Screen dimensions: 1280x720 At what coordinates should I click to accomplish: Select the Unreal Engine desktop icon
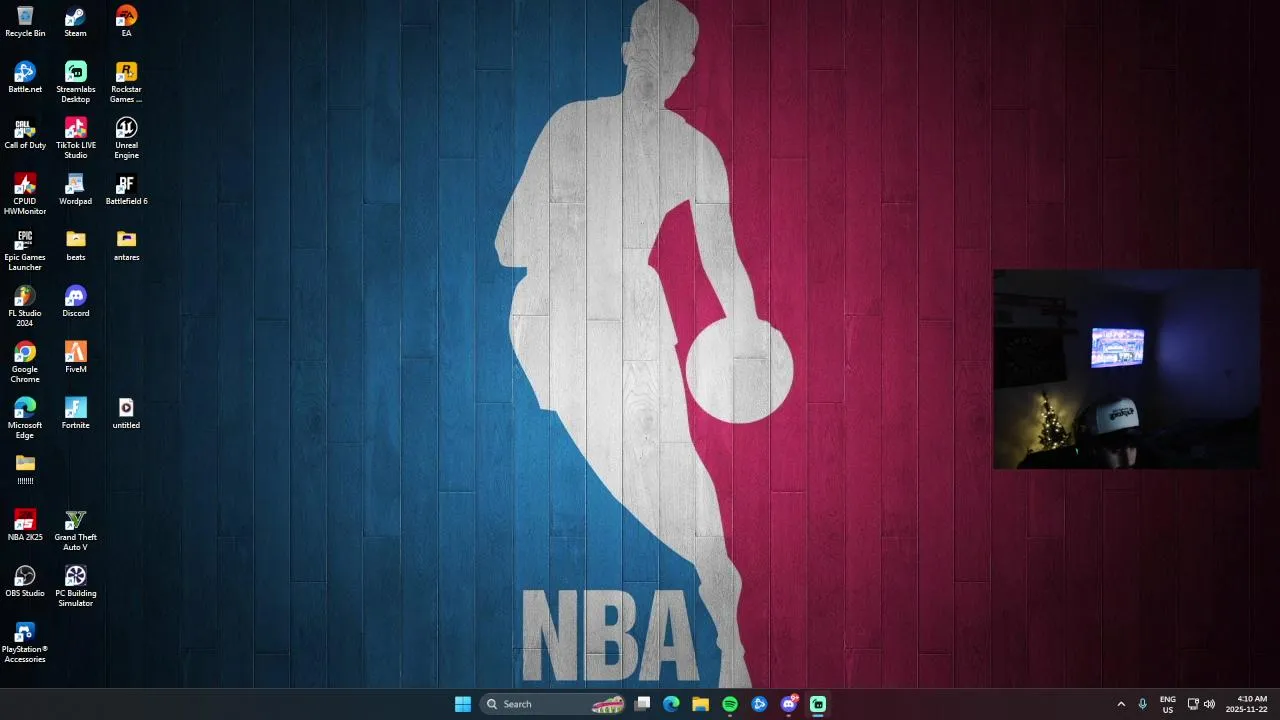pyautogui.click(x=126, y=138)
